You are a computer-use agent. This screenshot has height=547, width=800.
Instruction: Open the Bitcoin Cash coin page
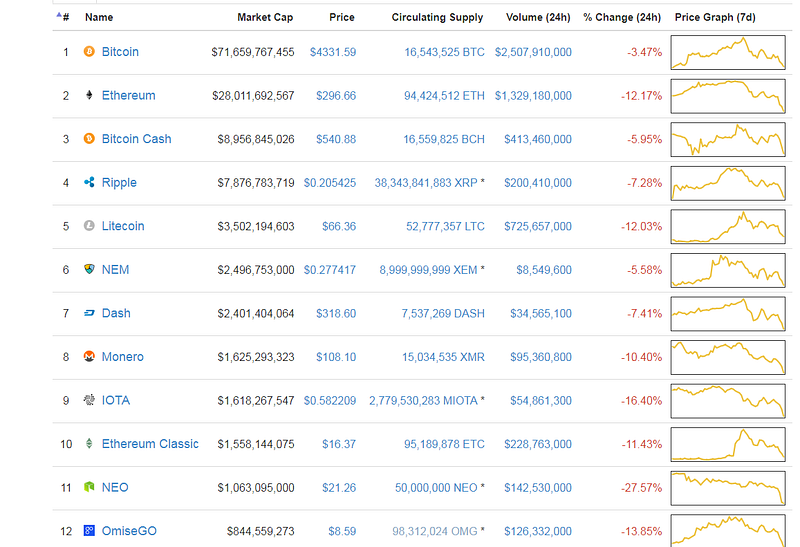click(136, 139)
